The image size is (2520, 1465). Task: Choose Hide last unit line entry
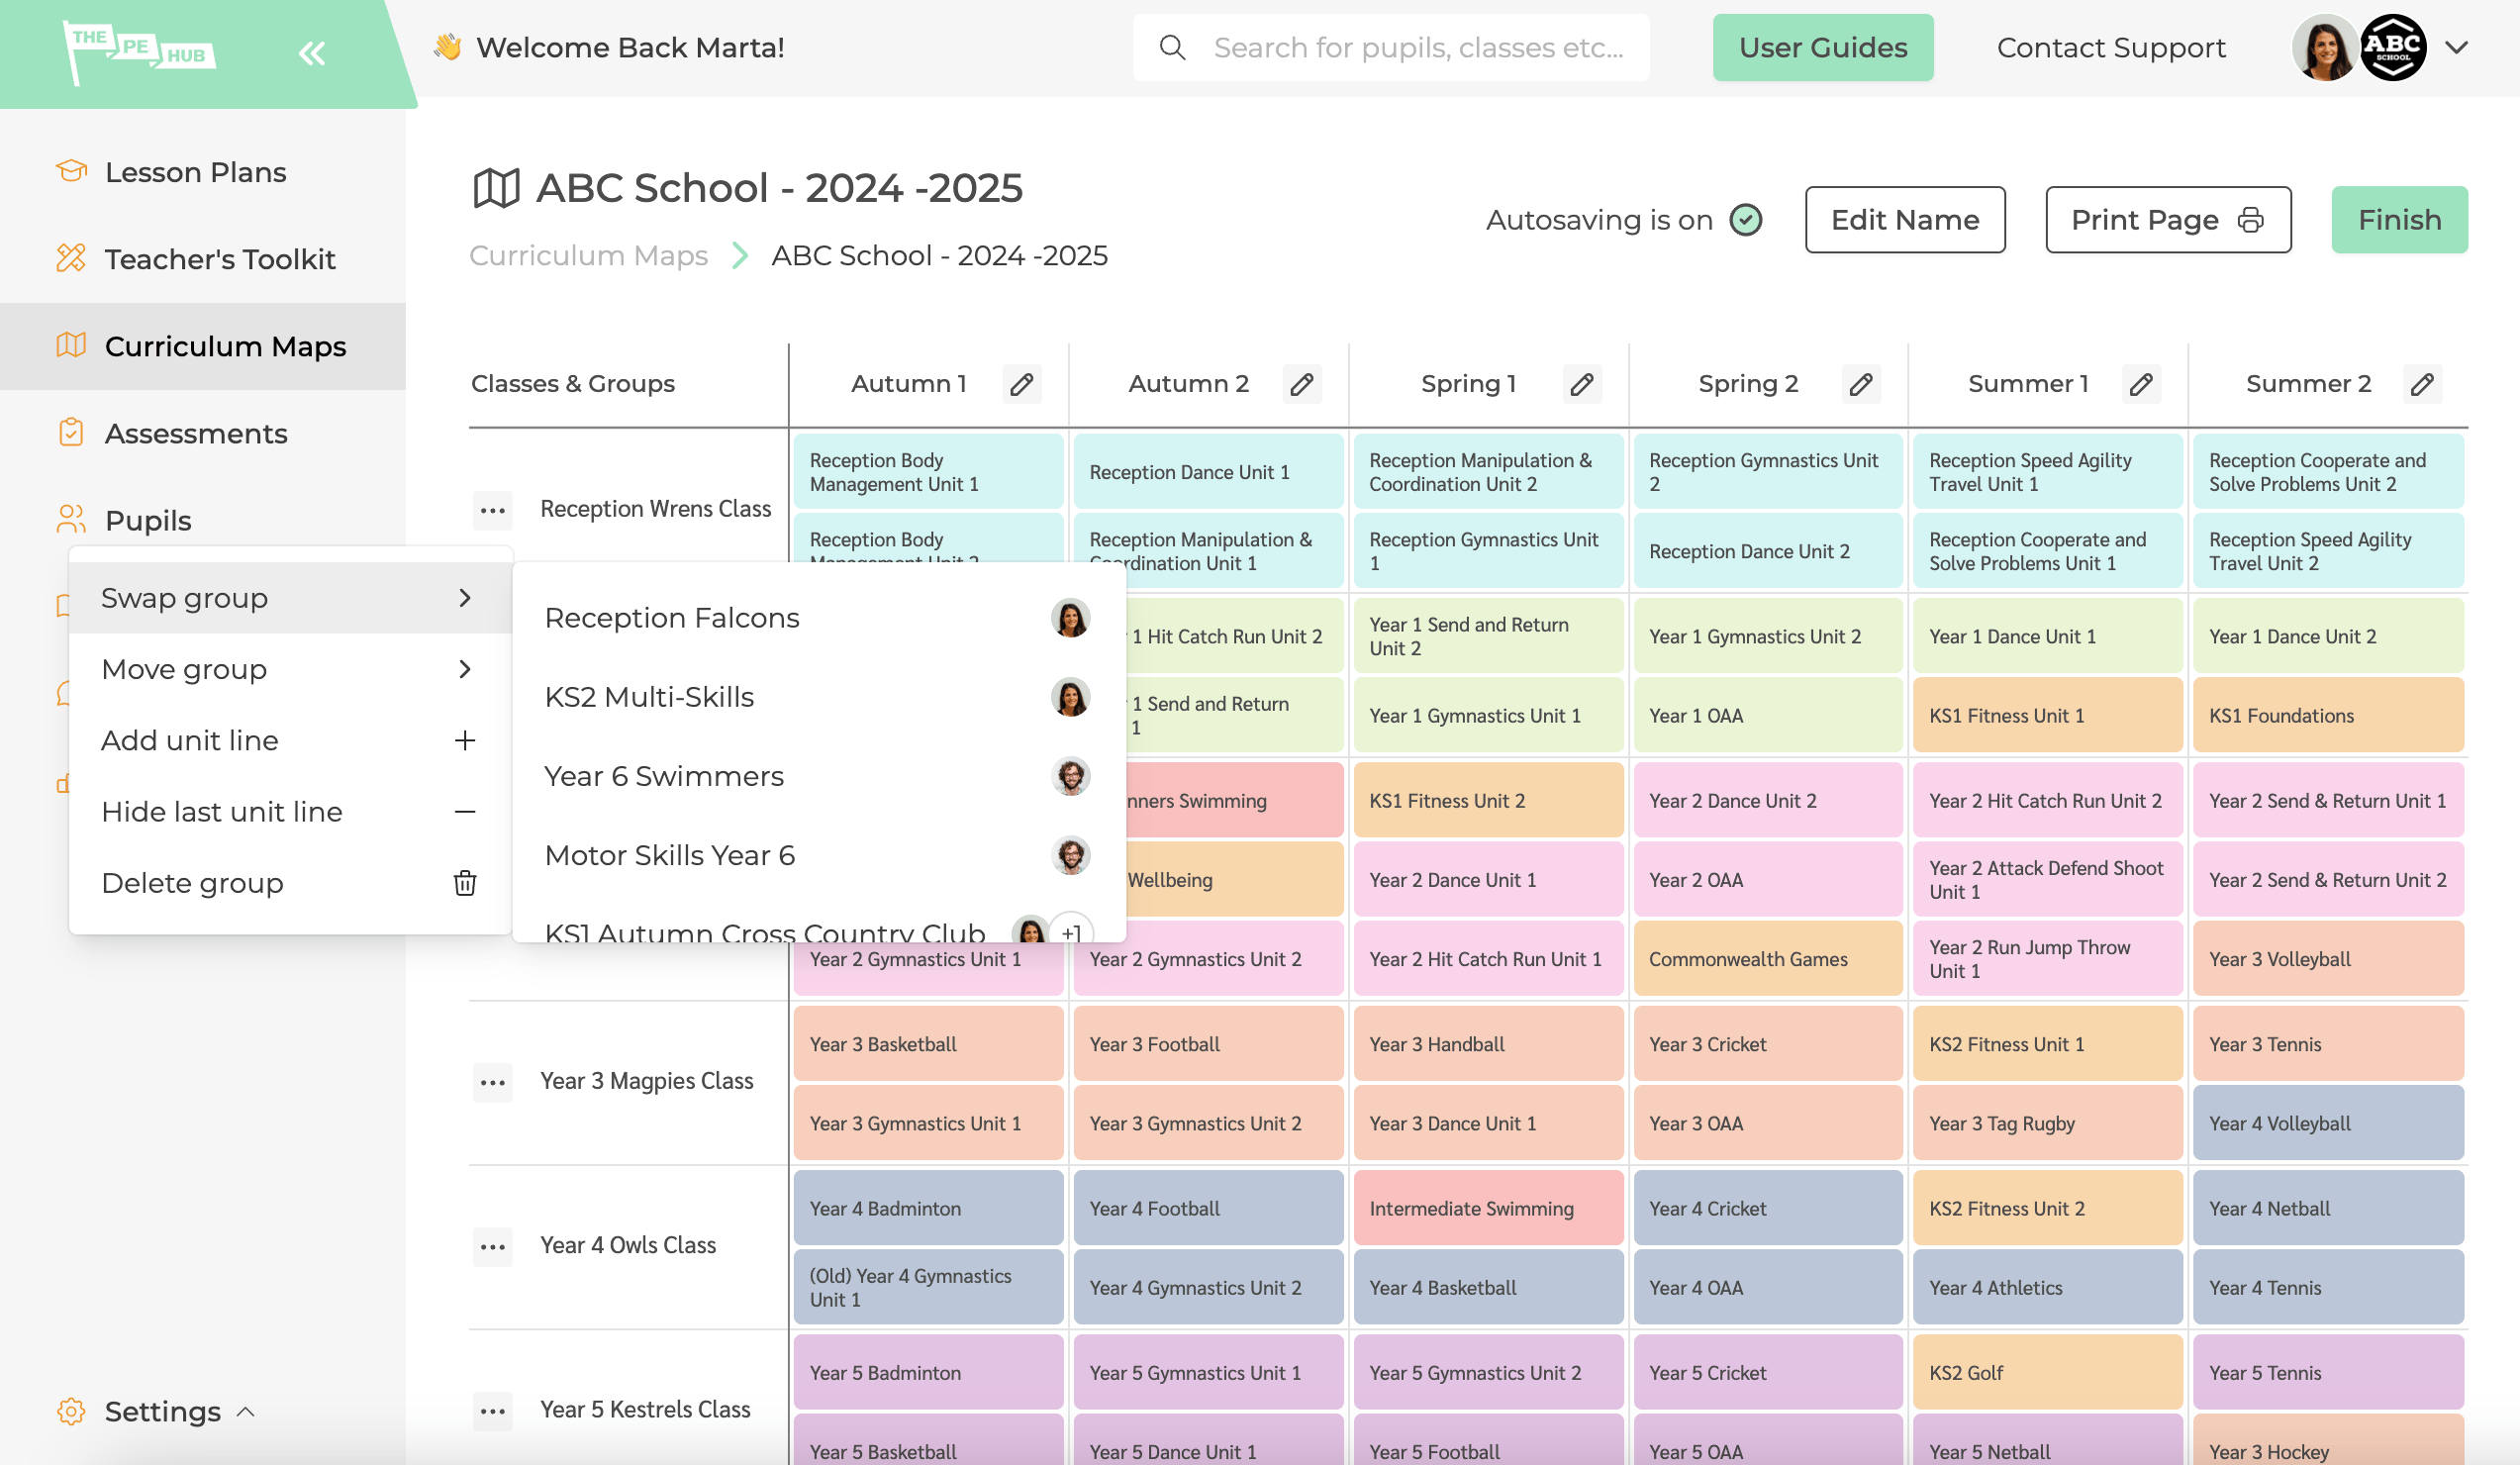pos(290,812)
